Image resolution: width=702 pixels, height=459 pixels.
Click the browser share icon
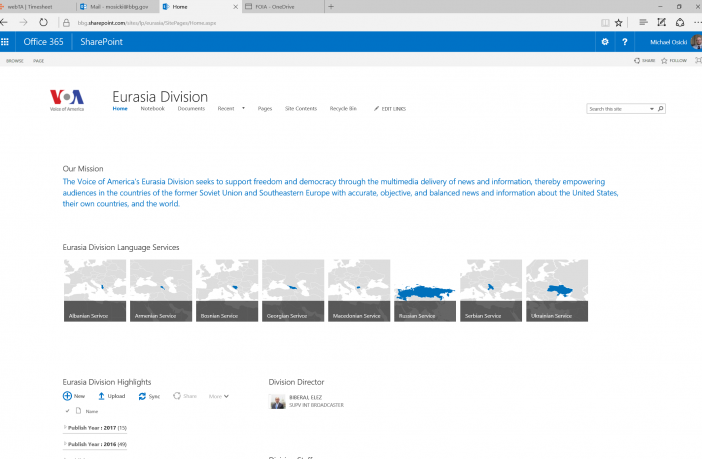click(x=680, y=22)
